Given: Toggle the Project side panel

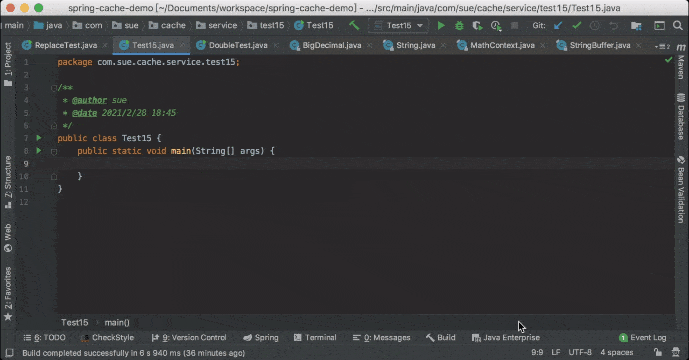Looking at the screenshot, I should pos(8,64).
